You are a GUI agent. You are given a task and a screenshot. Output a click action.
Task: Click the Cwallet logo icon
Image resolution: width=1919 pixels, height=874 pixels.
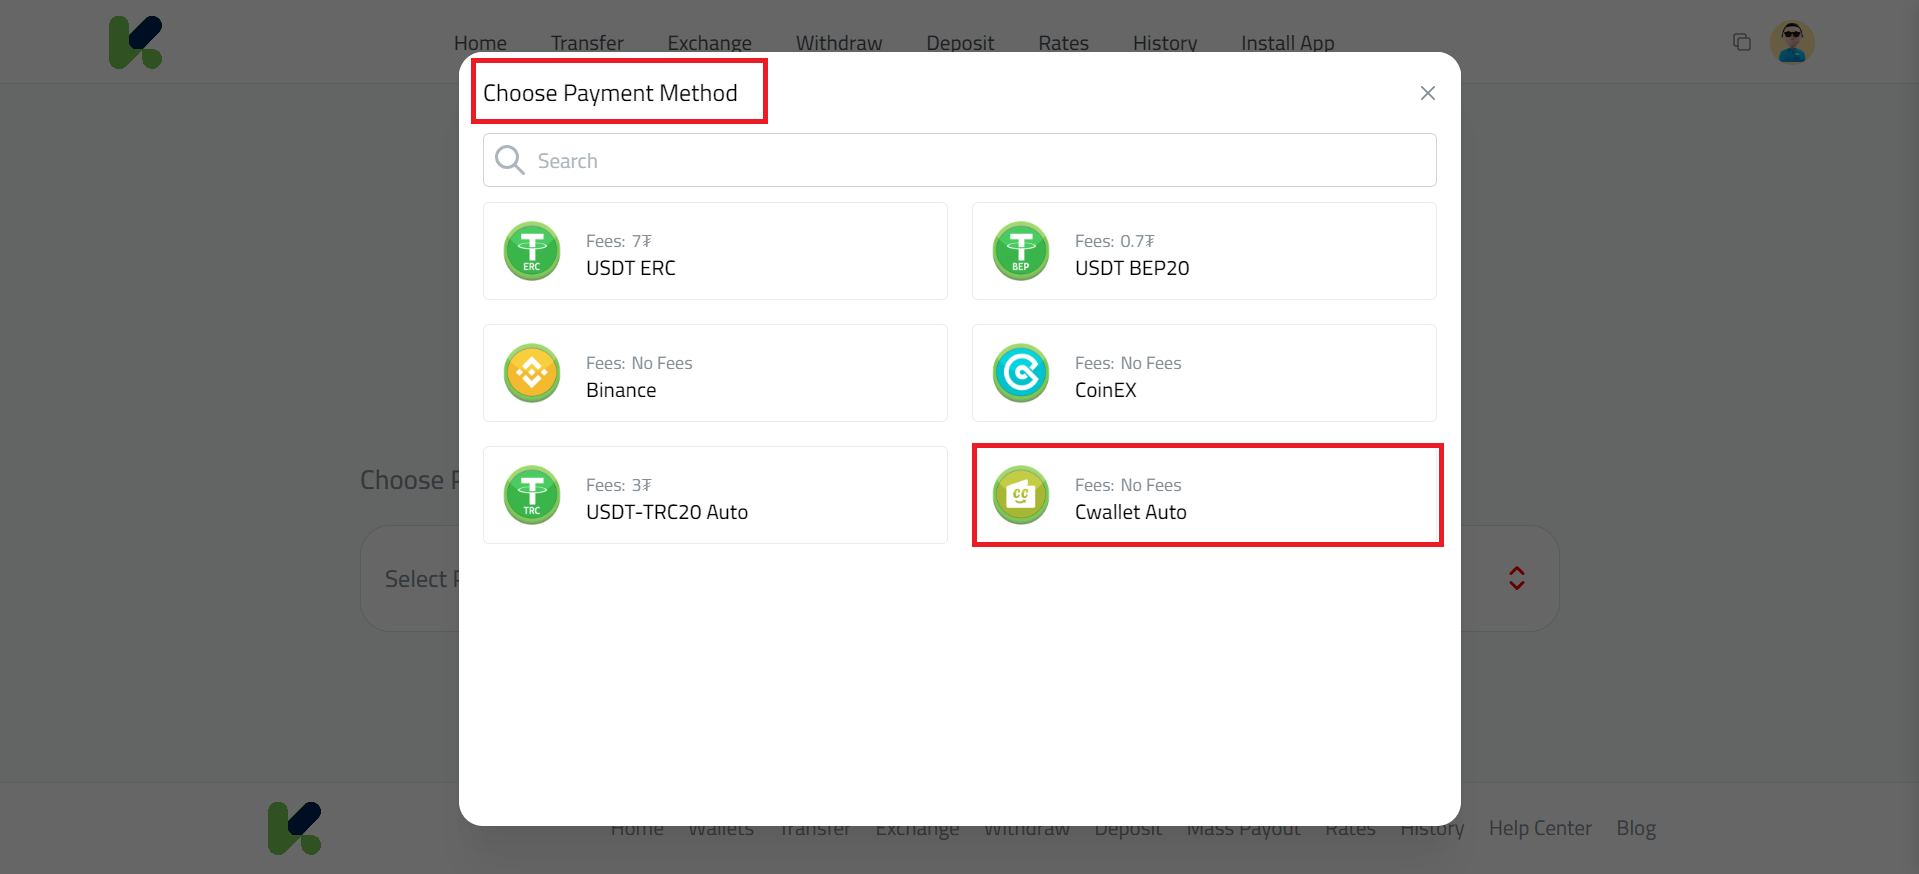tap(1021, 495)
